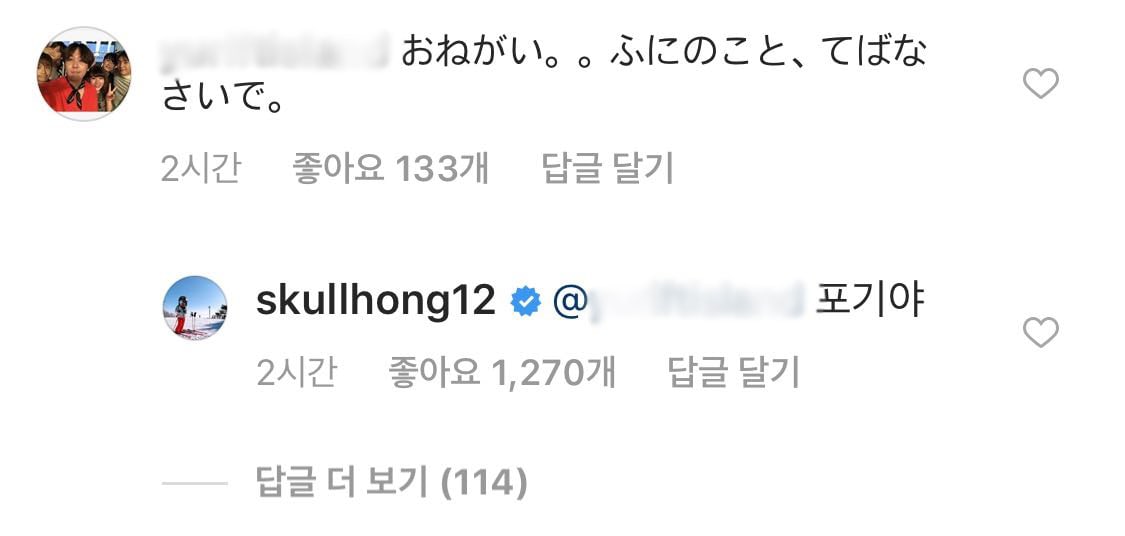View likes list 좋아요 133개
1125x536 pixels.
390,169
